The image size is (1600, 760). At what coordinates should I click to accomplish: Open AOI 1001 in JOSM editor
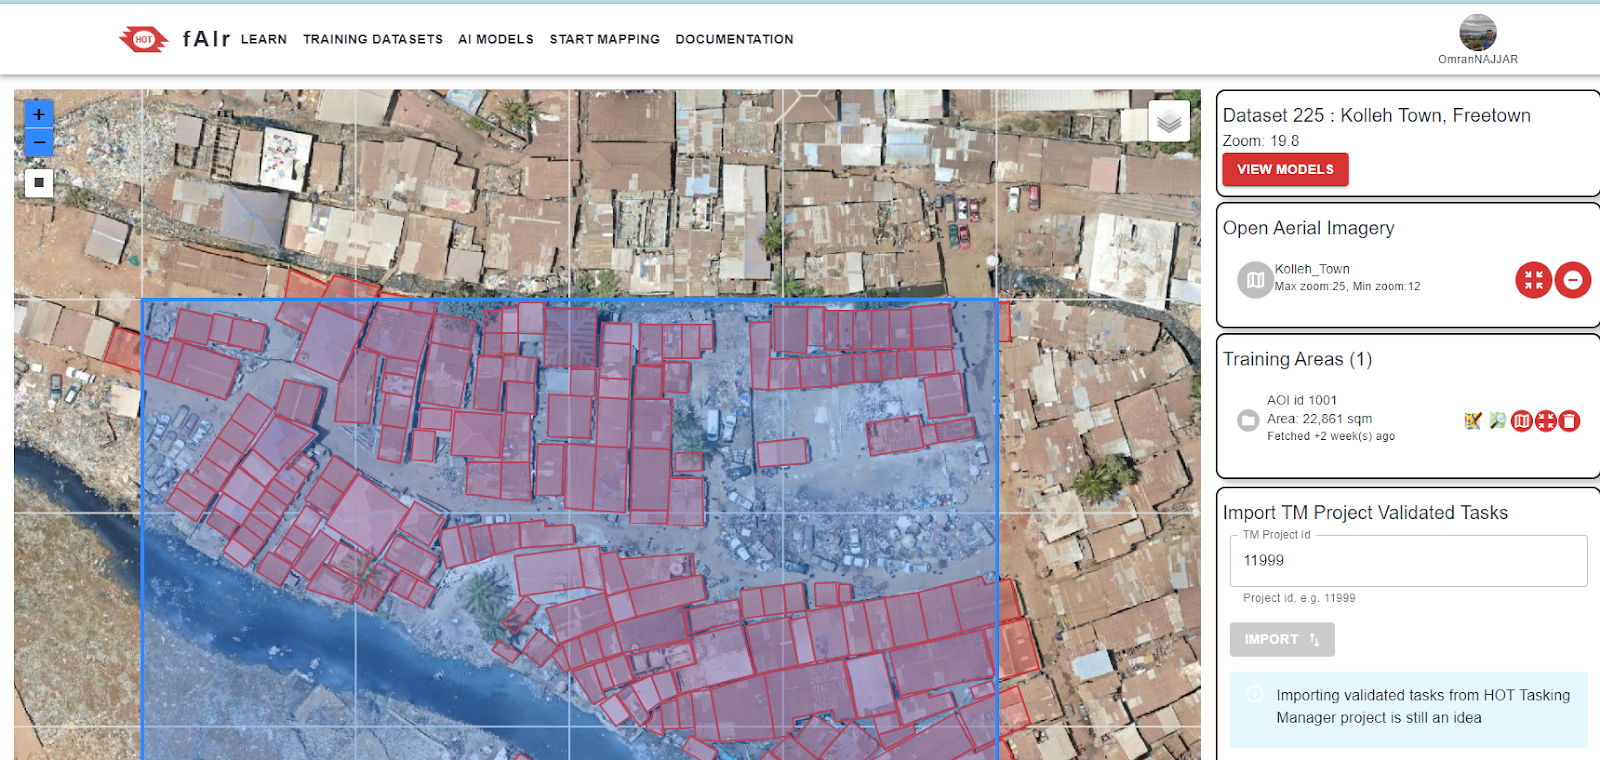click(x=1473, y=421)
